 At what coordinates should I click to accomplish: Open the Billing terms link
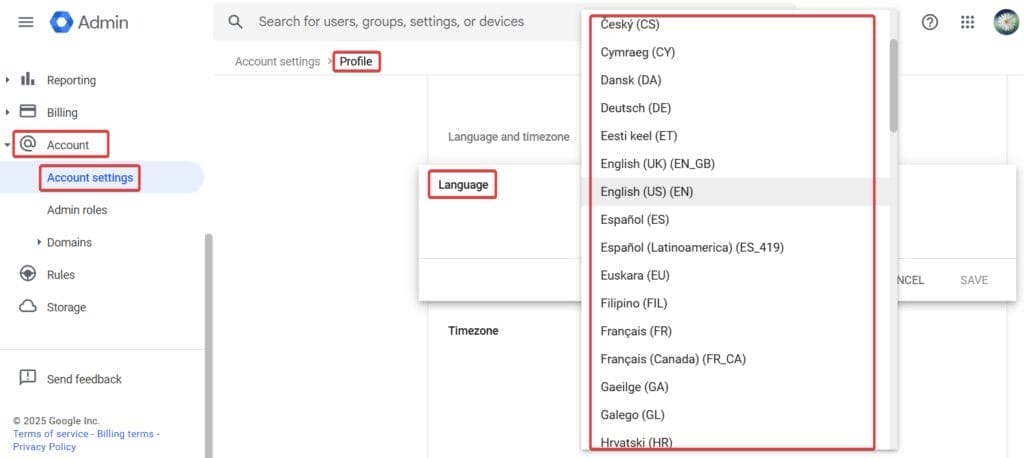[x=125, y=434]
